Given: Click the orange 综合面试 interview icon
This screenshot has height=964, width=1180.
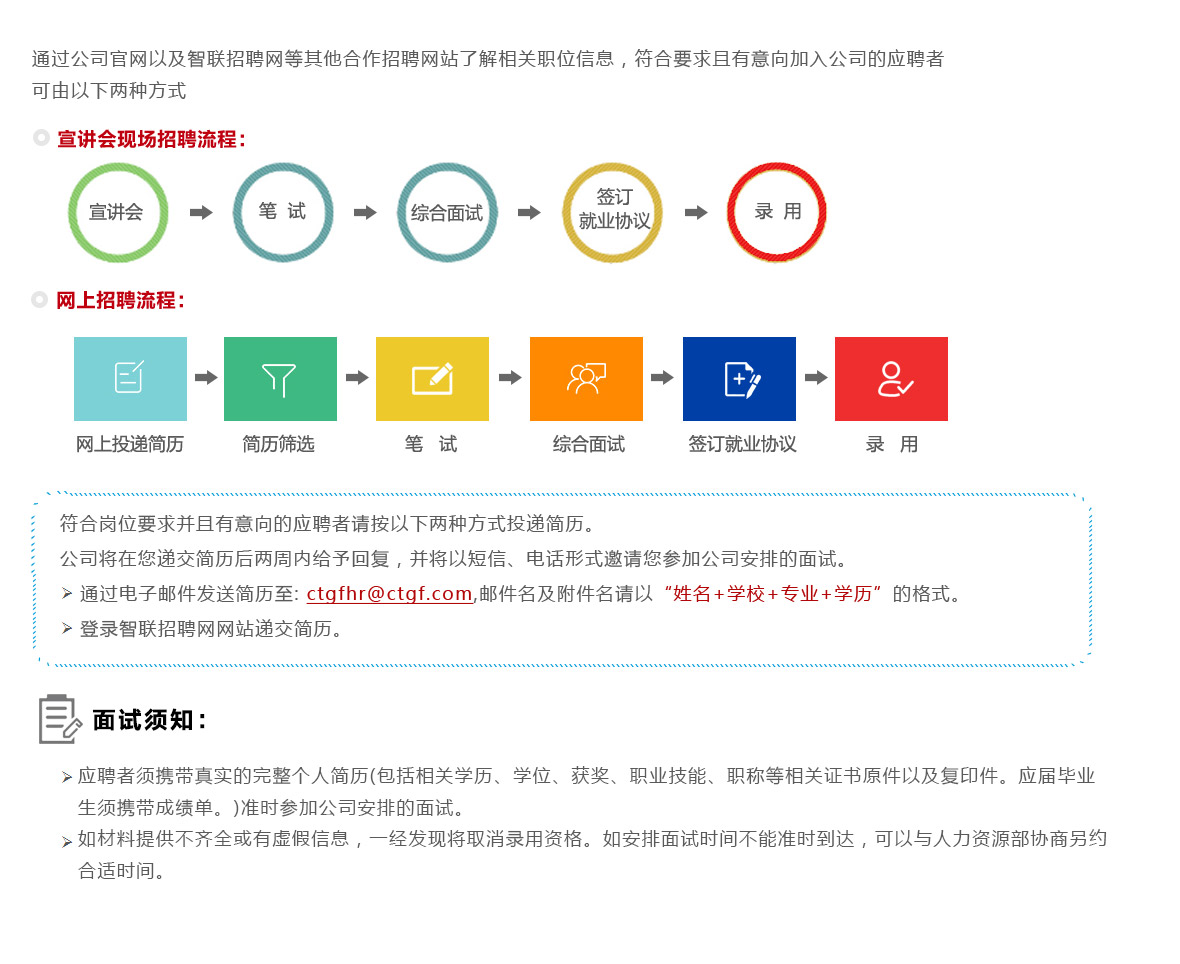Looking at the screenshot, I should pos(586,379).
